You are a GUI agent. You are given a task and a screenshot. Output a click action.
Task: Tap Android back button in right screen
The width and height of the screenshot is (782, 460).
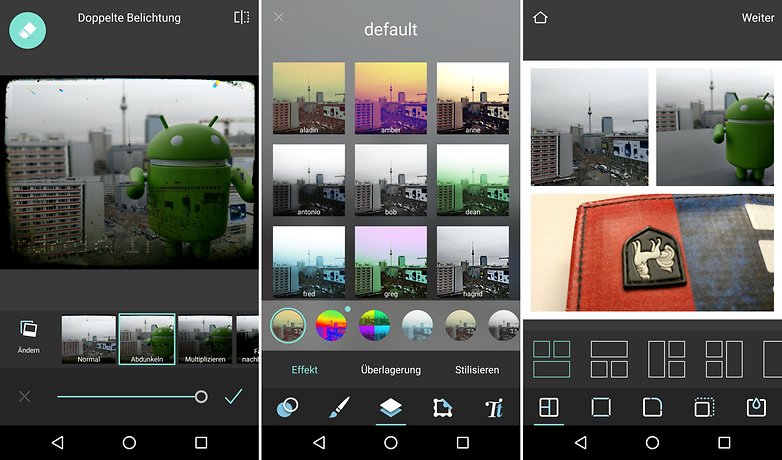tap(581, 442)
